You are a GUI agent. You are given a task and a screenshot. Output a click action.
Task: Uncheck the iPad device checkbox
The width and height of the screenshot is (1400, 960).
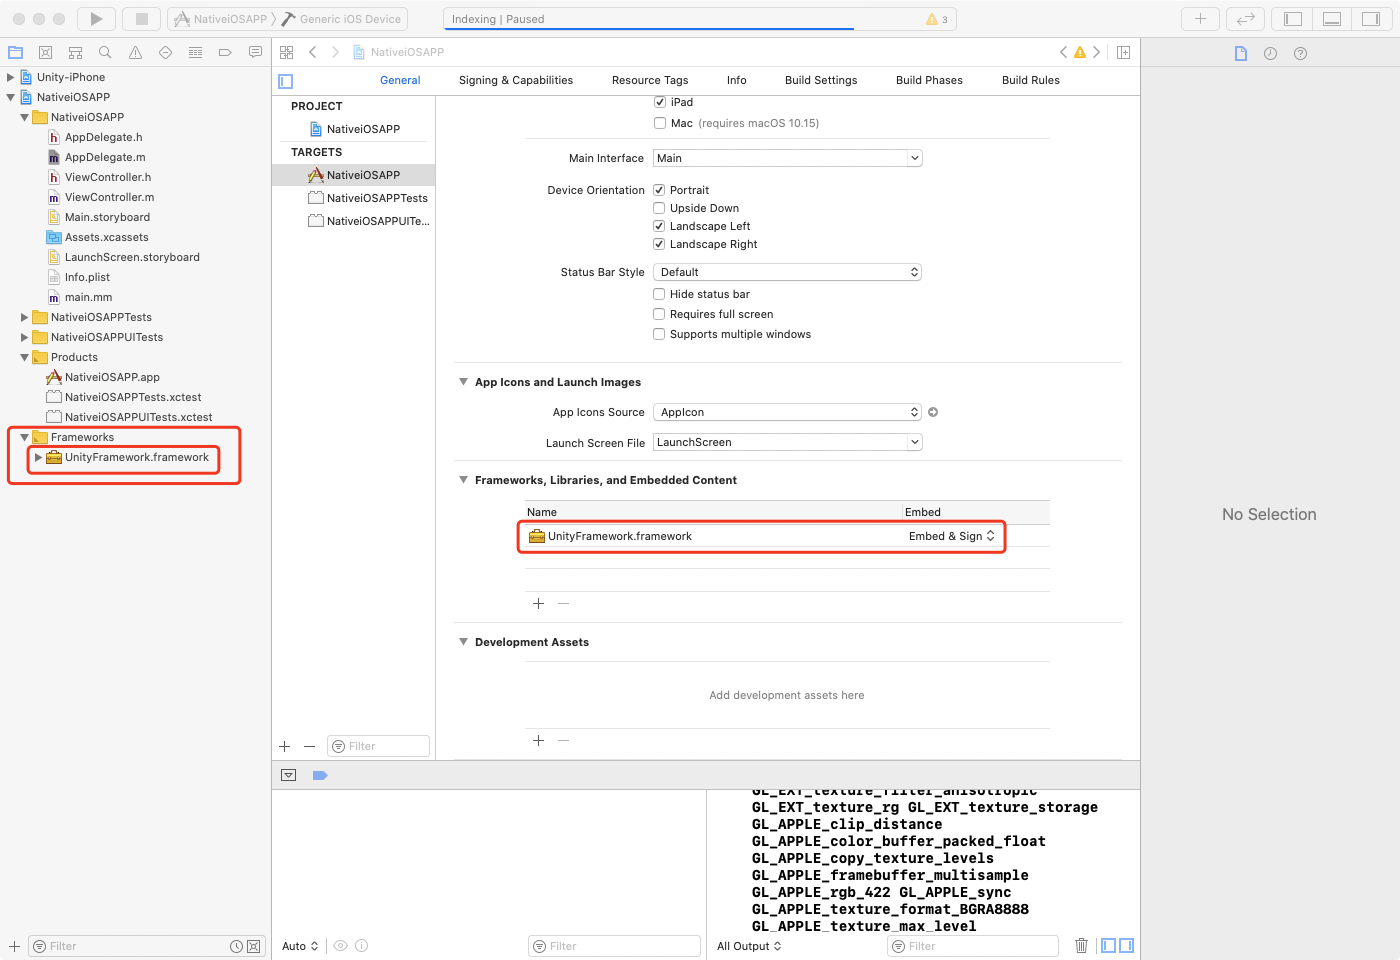coord(659,102)
